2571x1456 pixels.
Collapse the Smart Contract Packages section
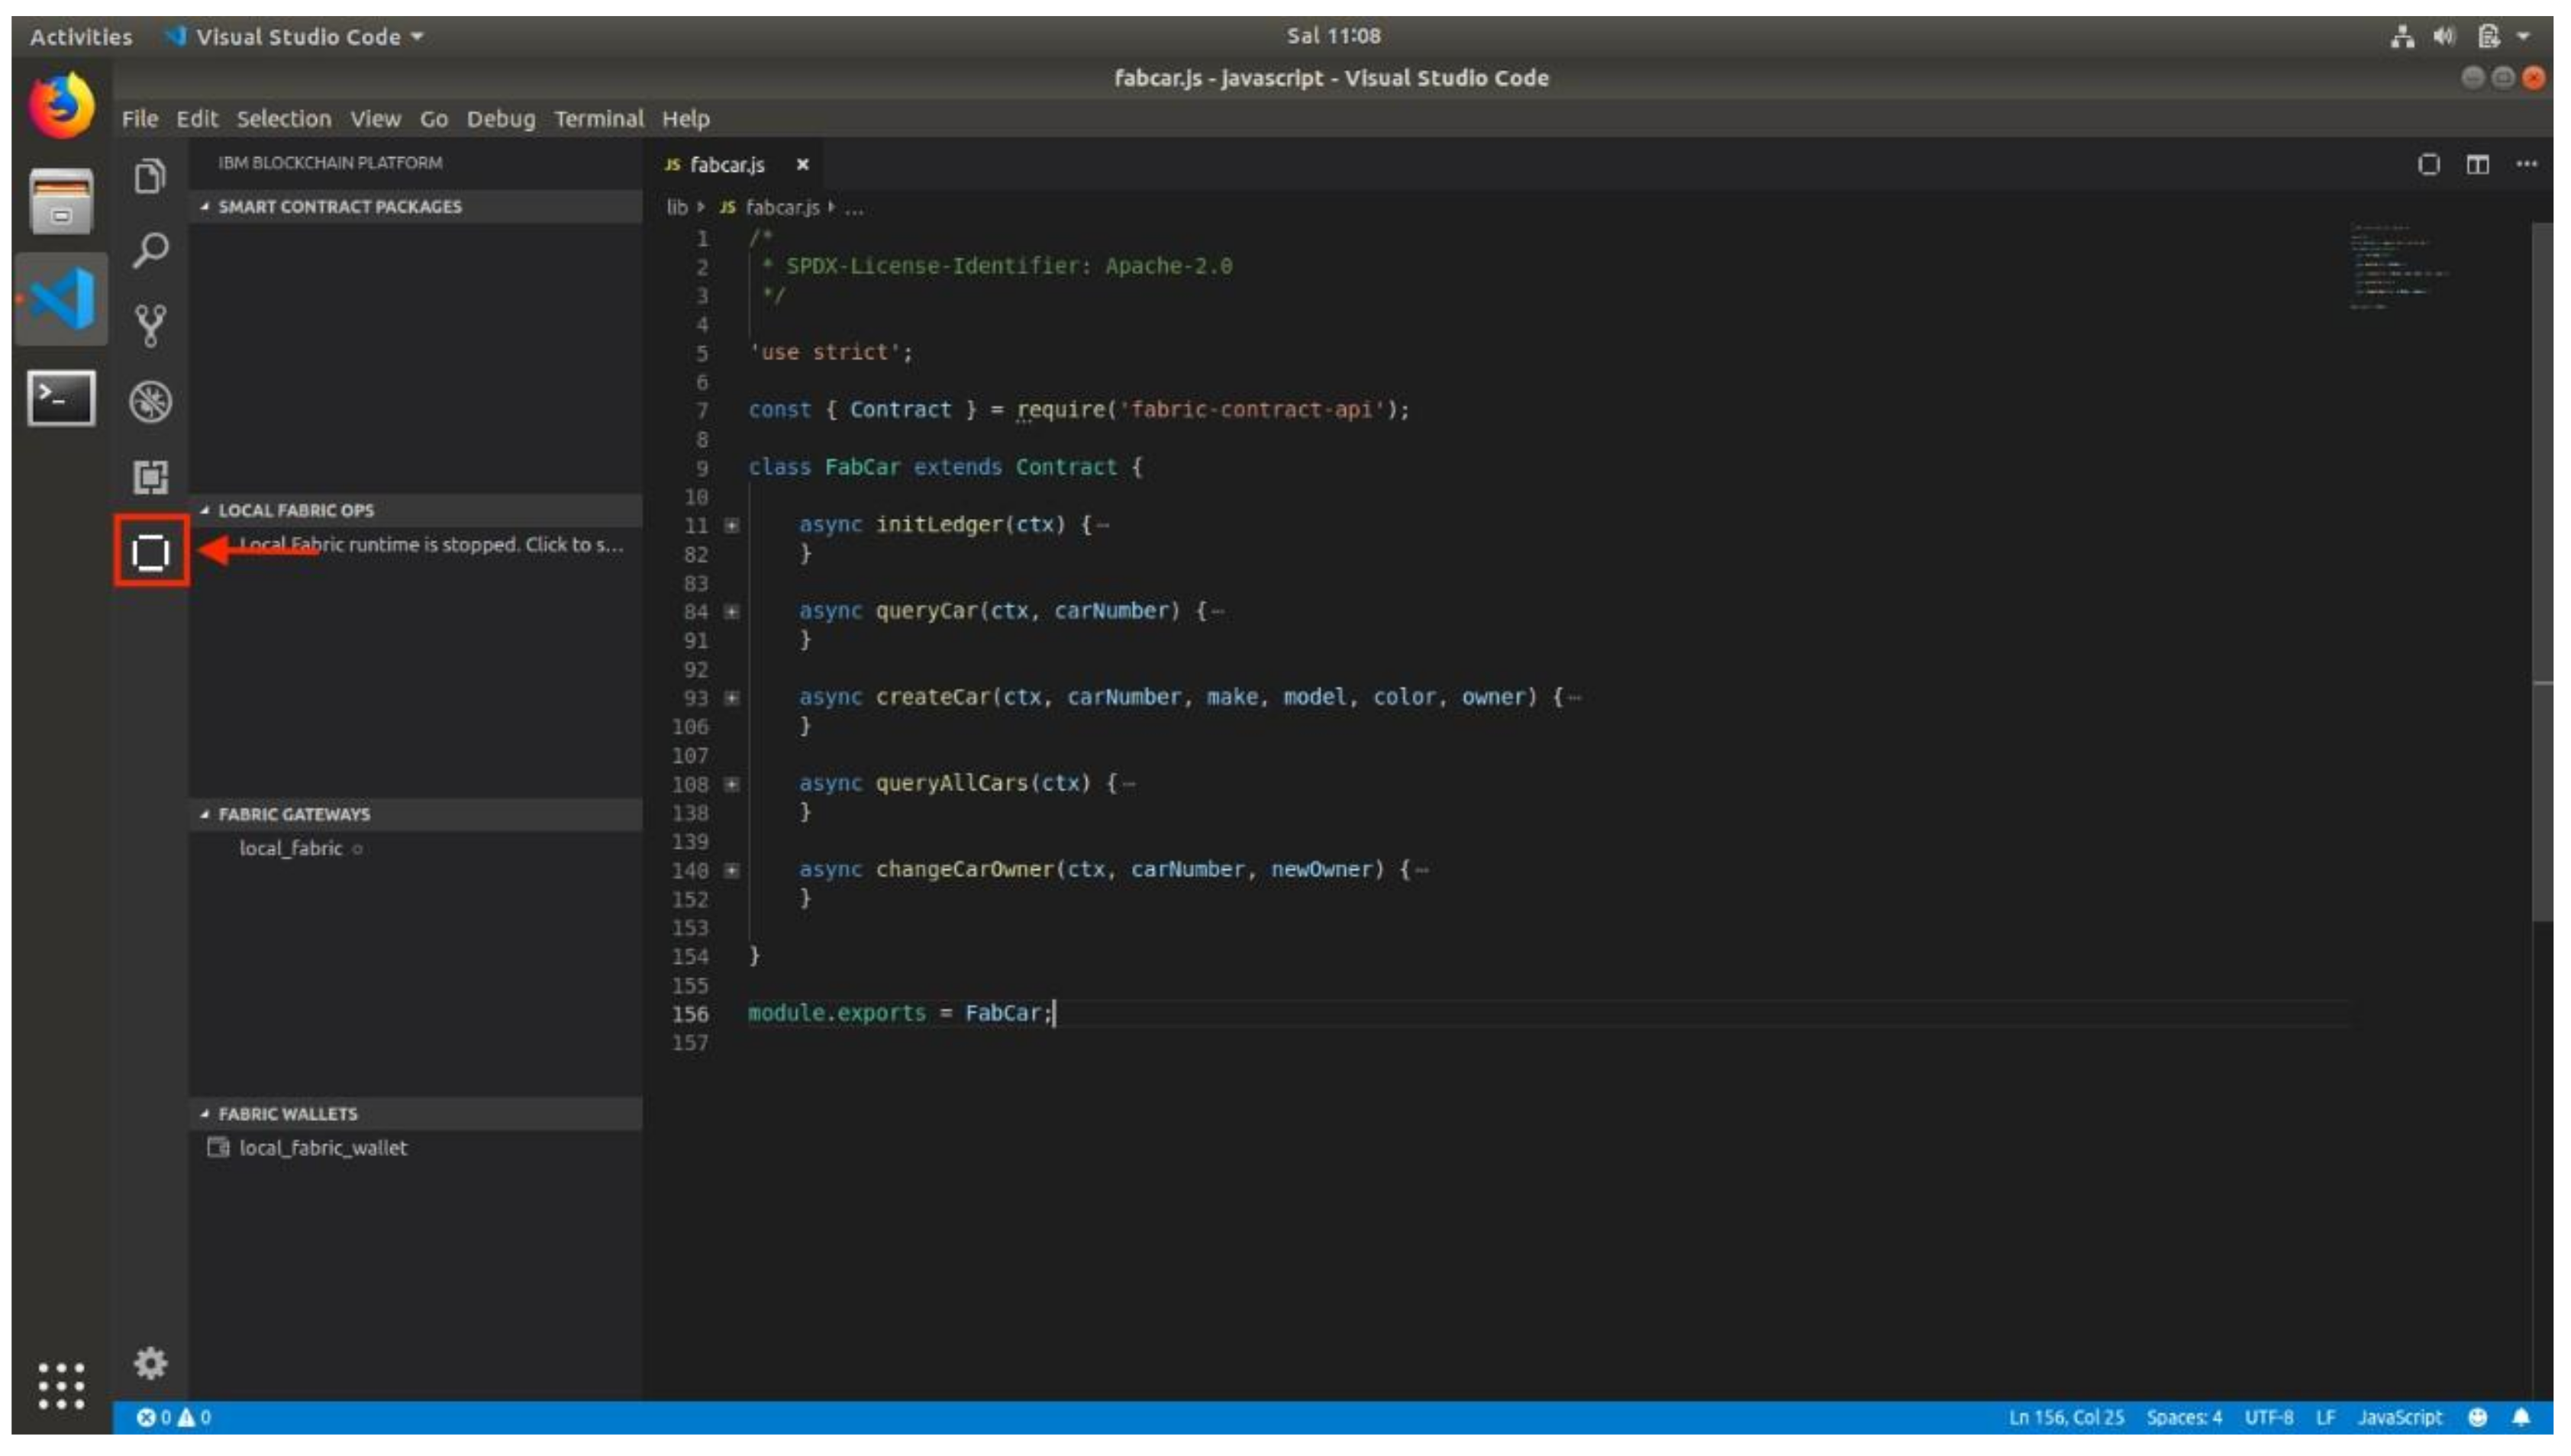339,207
